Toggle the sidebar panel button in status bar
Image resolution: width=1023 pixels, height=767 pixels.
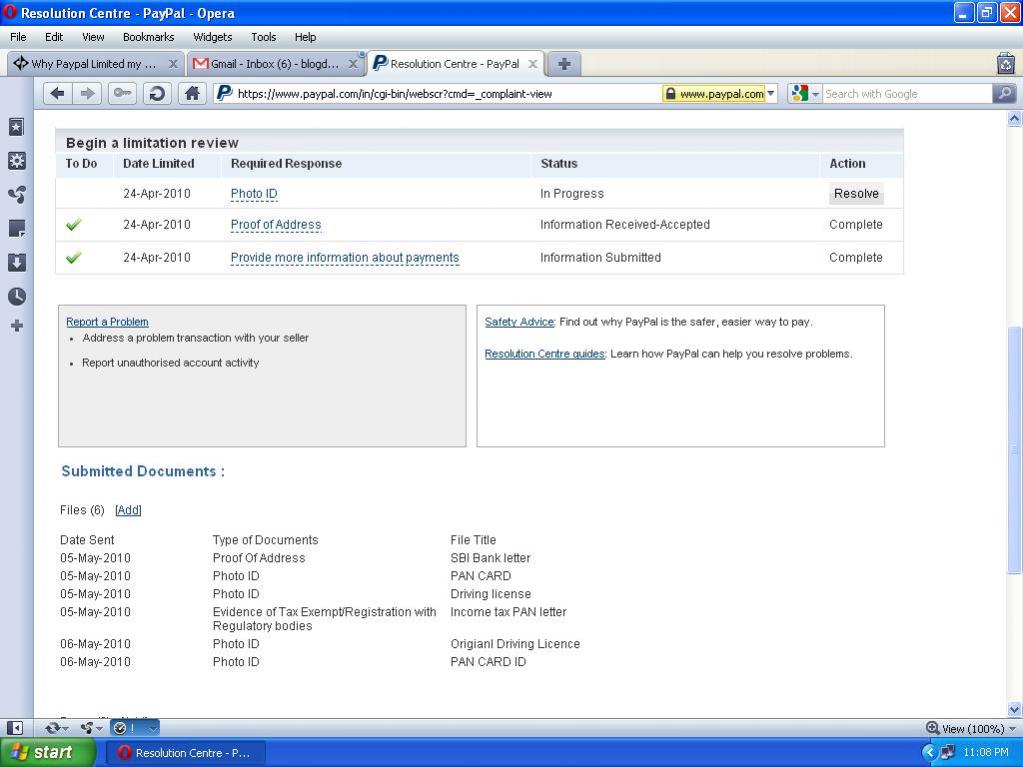[x=15, y=728]
